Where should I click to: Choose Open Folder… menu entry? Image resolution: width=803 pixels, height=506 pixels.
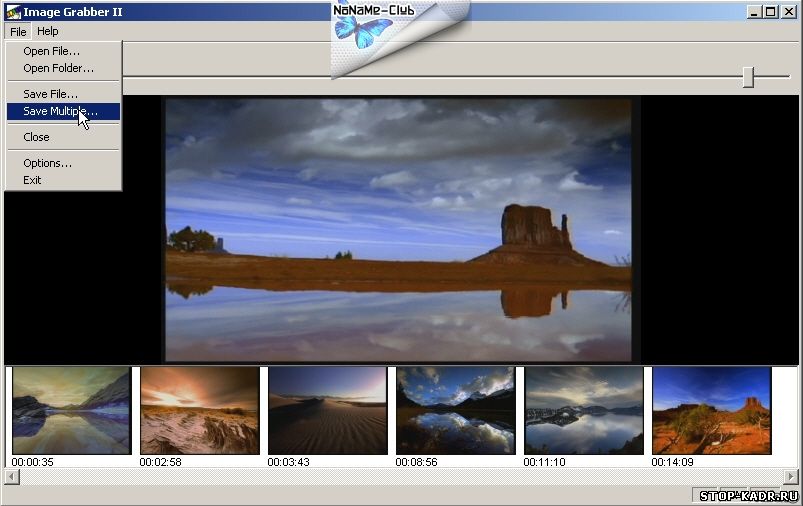[x=64, y=68]
